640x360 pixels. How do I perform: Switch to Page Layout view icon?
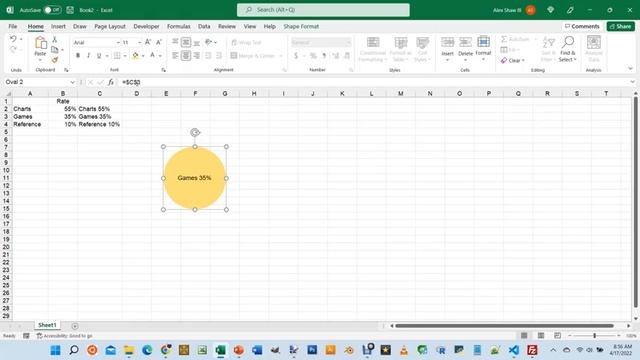click(x=541, y=336)
